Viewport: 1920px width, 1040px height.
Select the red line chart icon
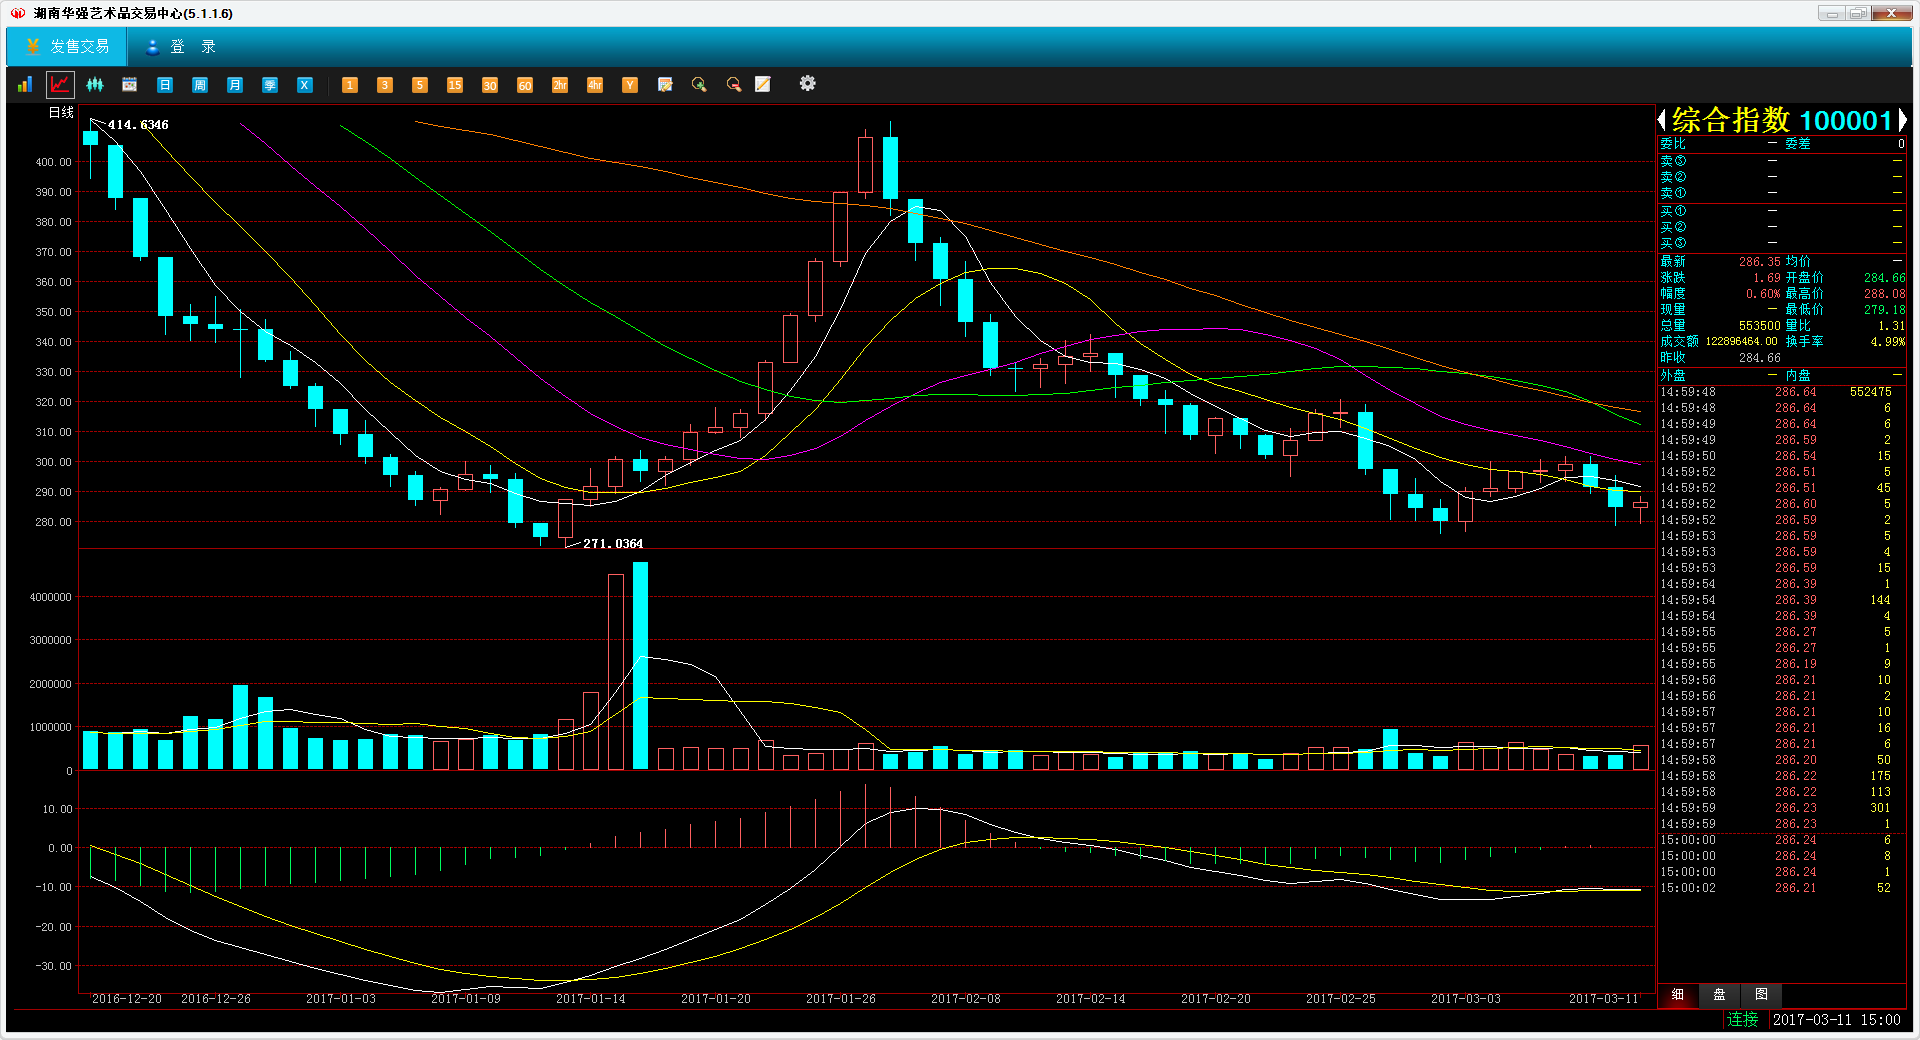(x=61, y=85)
